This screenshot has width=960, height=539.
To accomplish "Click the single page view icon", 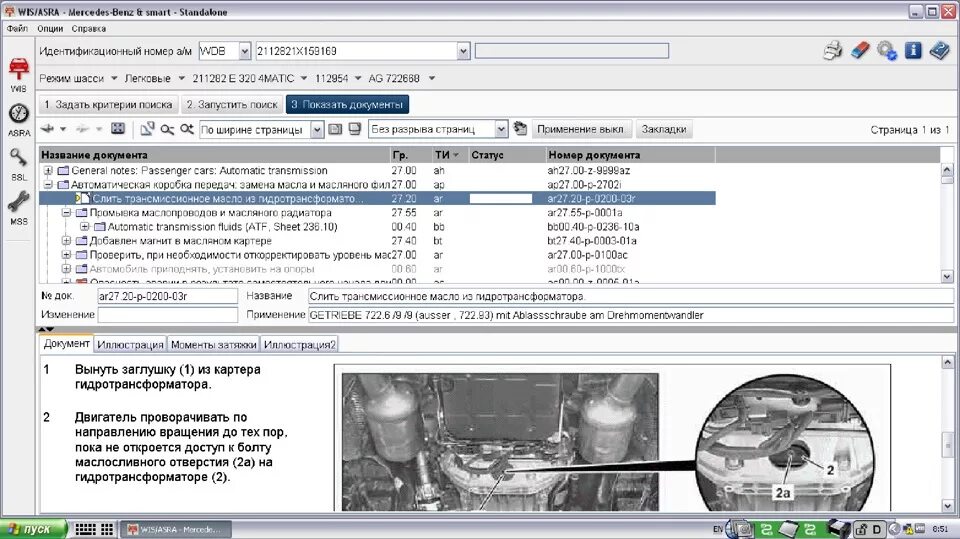I will tap(335, 129).
